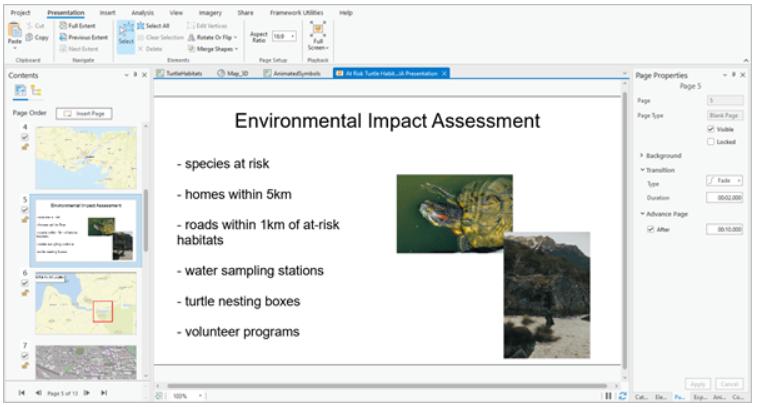Click the lock icon for page 5
Viewport: 757px width, 407px height.
click(x=25, y=220)
